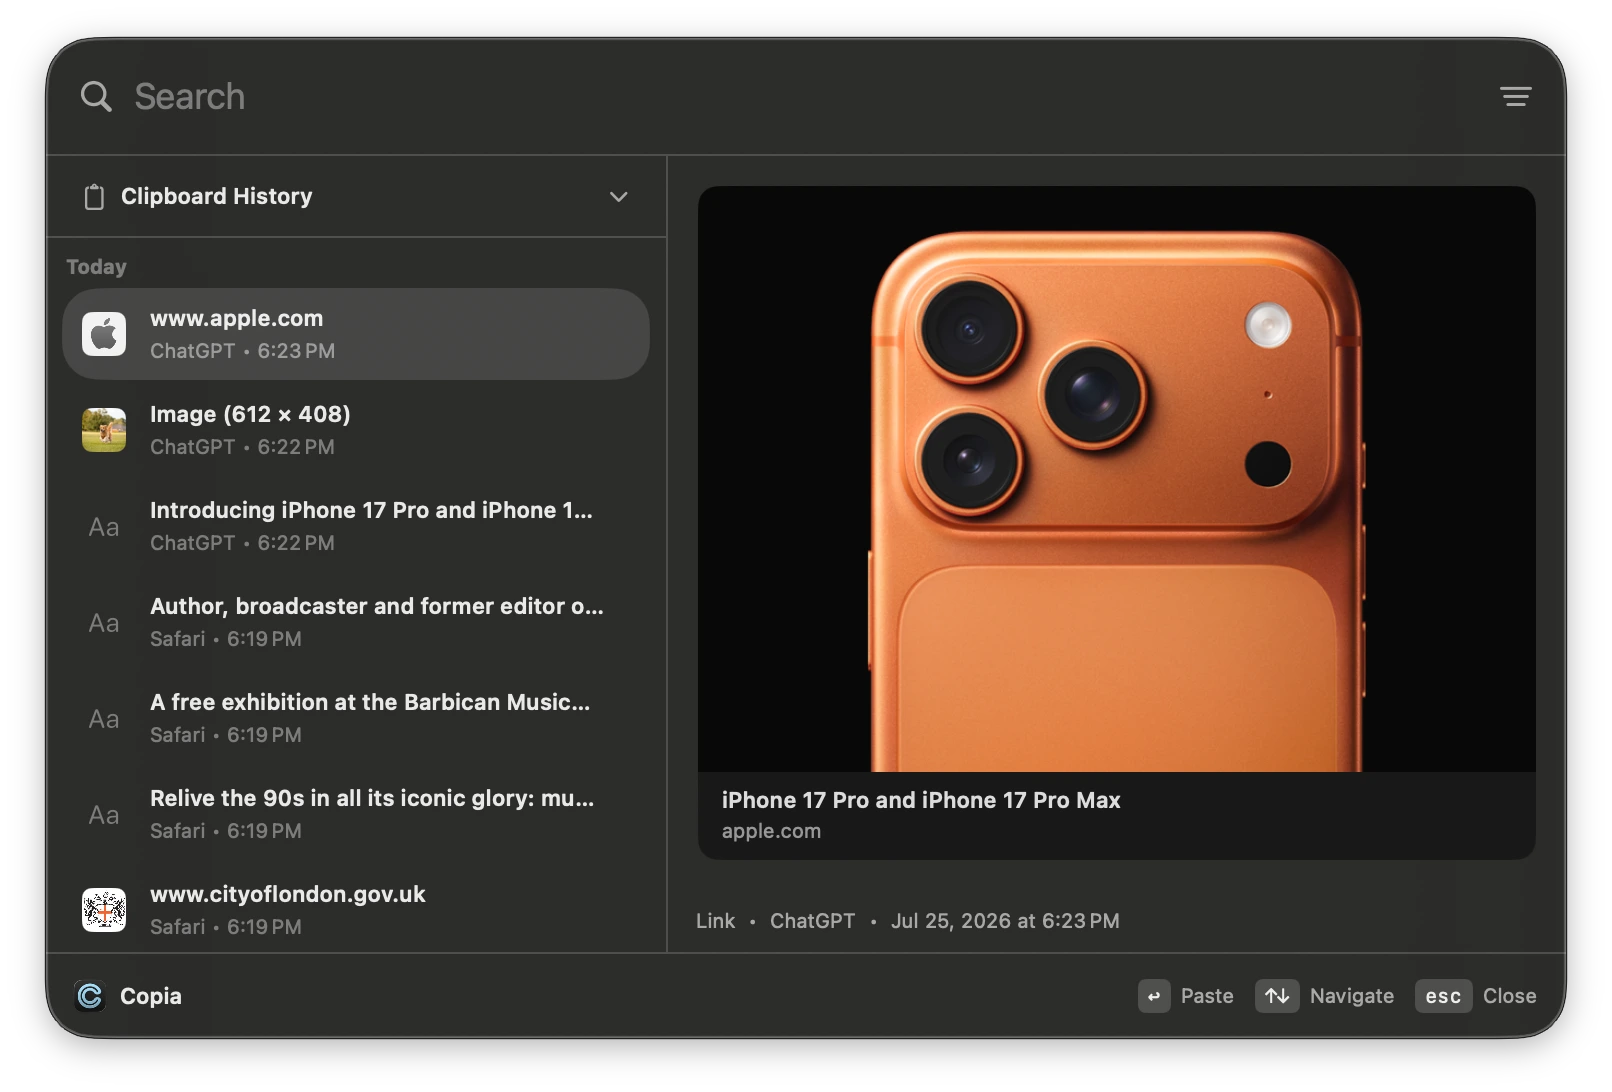Select 'Author, broadcaster and former editor o...' entry
This screenshot has height=1092, width=1612.
click(x=356, y=622)
